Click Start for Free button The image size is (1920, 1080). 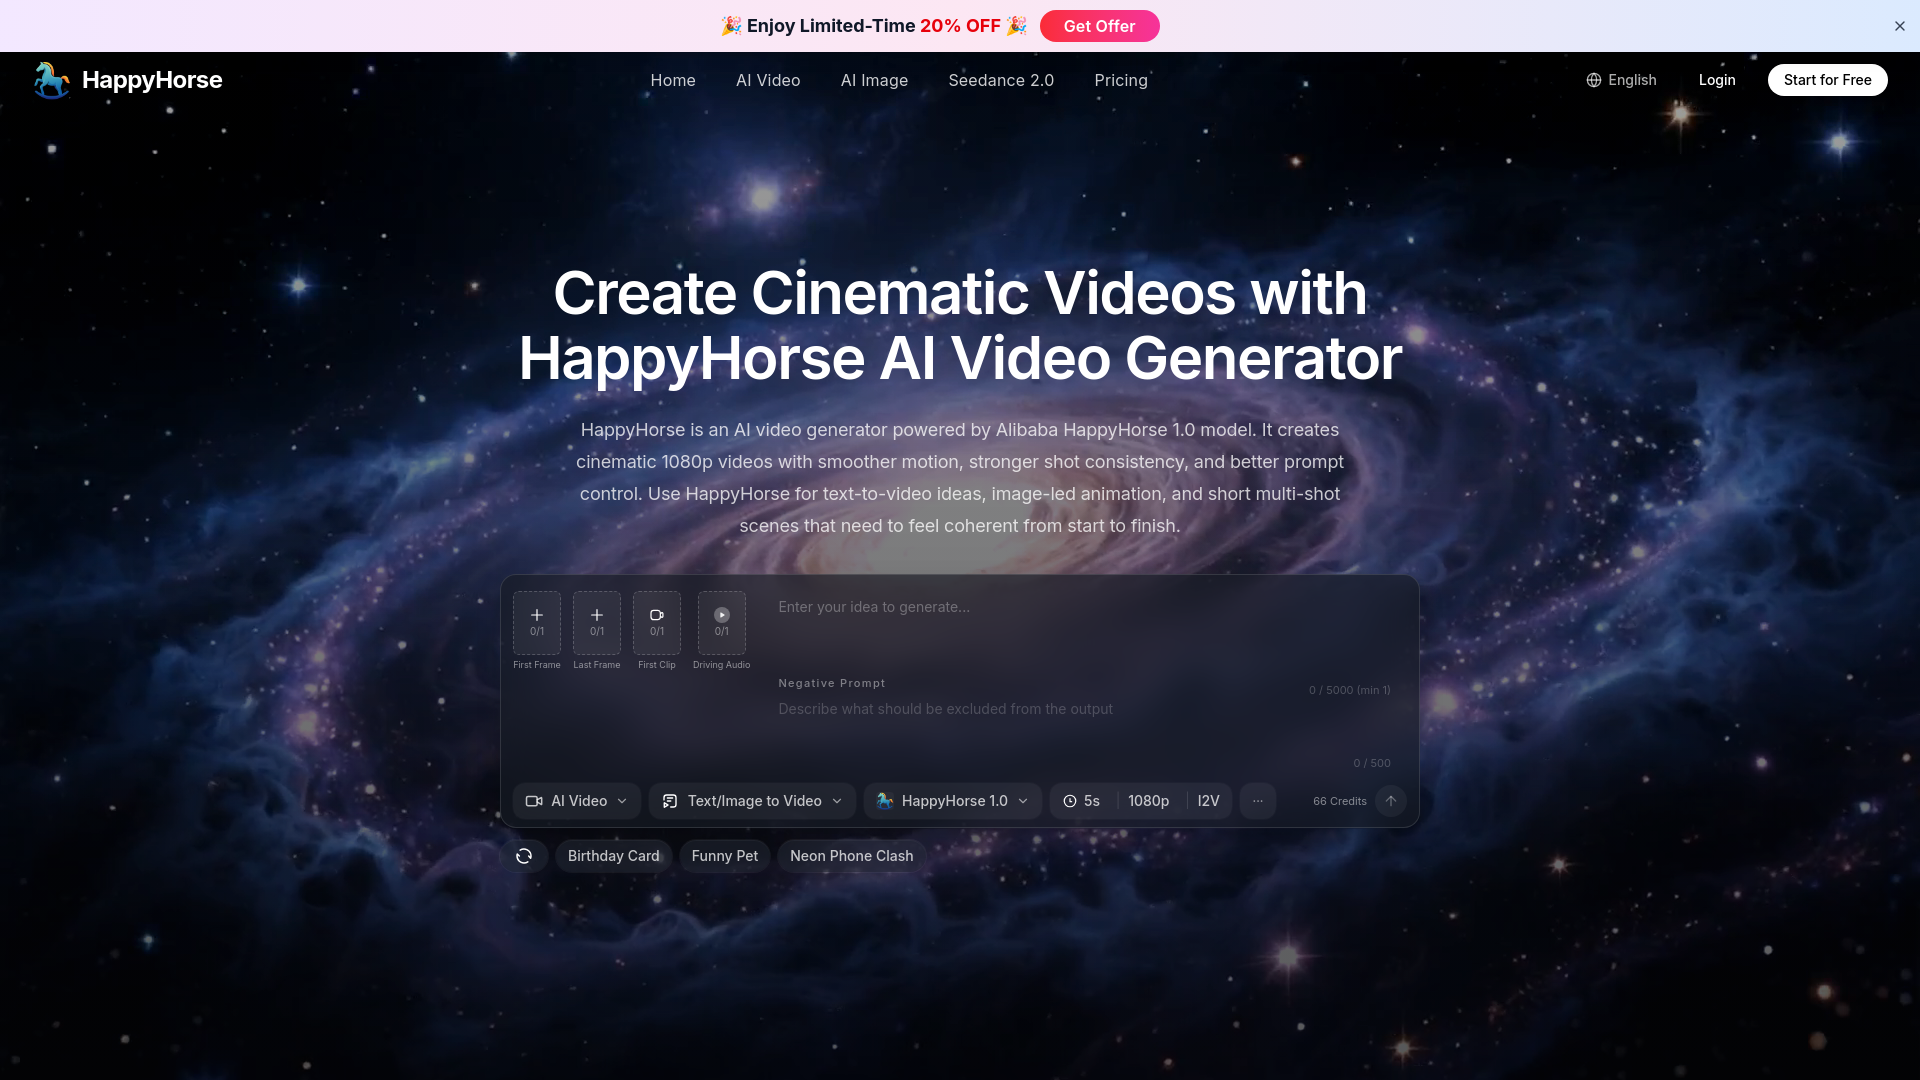click(x=1827, y=80)
